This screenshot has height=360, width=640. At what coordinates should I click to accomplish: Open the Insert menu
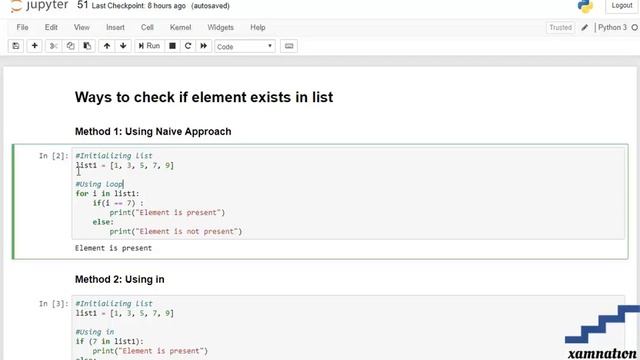(115, 27)
